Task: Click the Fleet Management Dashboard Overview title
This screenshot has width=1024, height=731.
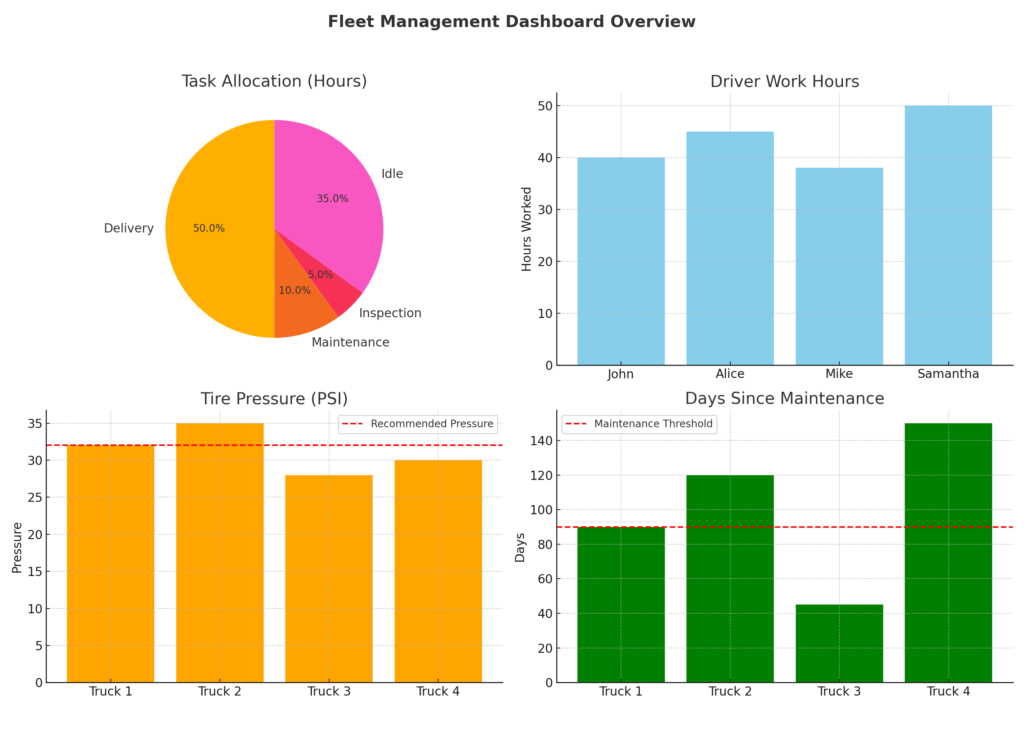Action: pos(511,22)
